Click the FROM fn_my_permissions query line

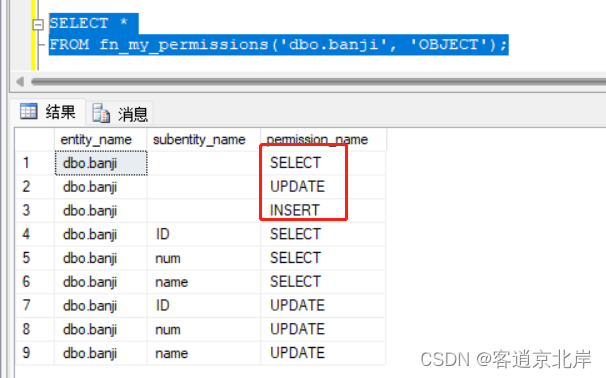tap(278, 45)
